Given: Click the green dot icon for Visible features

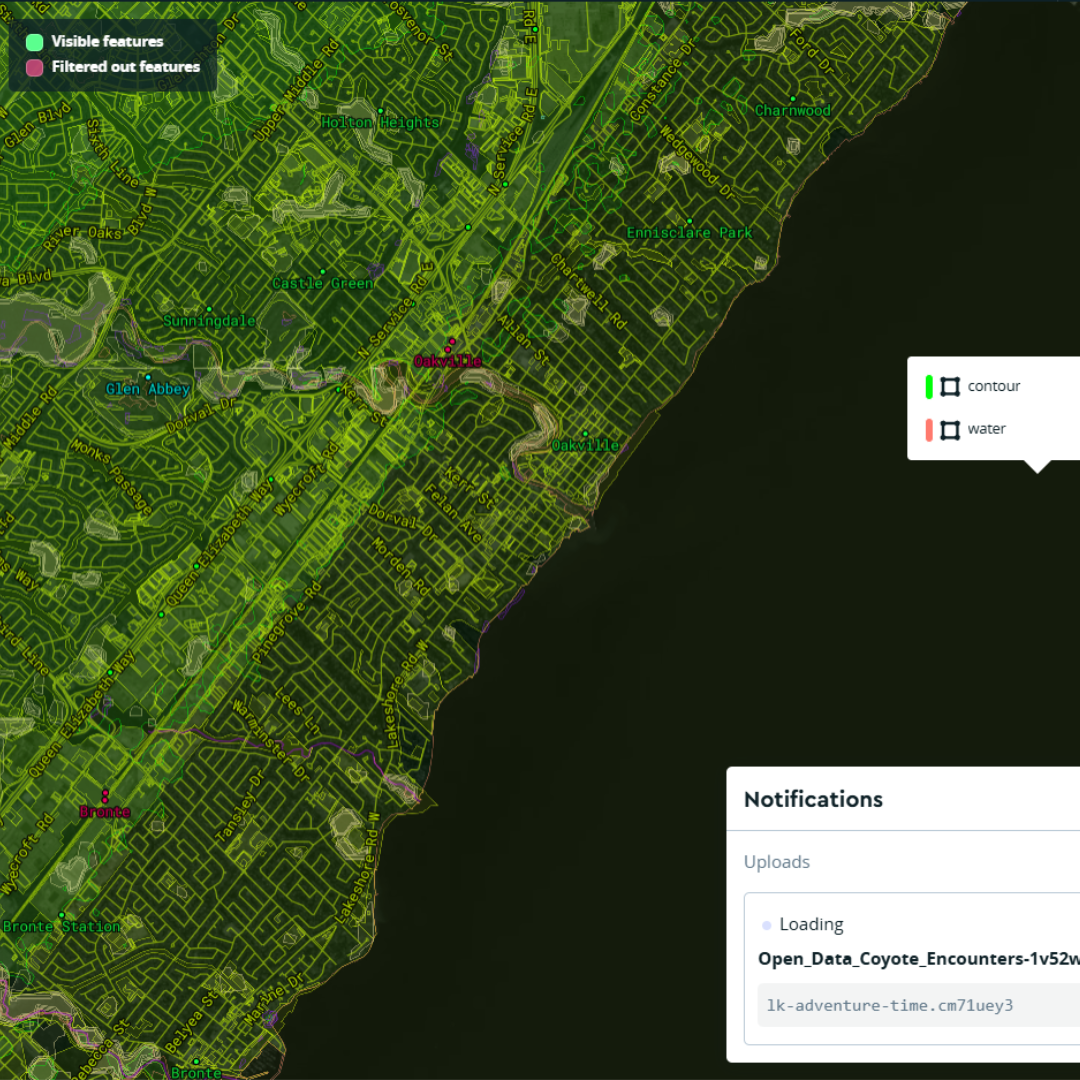Looking at the screenshot, I should (33, 42).
